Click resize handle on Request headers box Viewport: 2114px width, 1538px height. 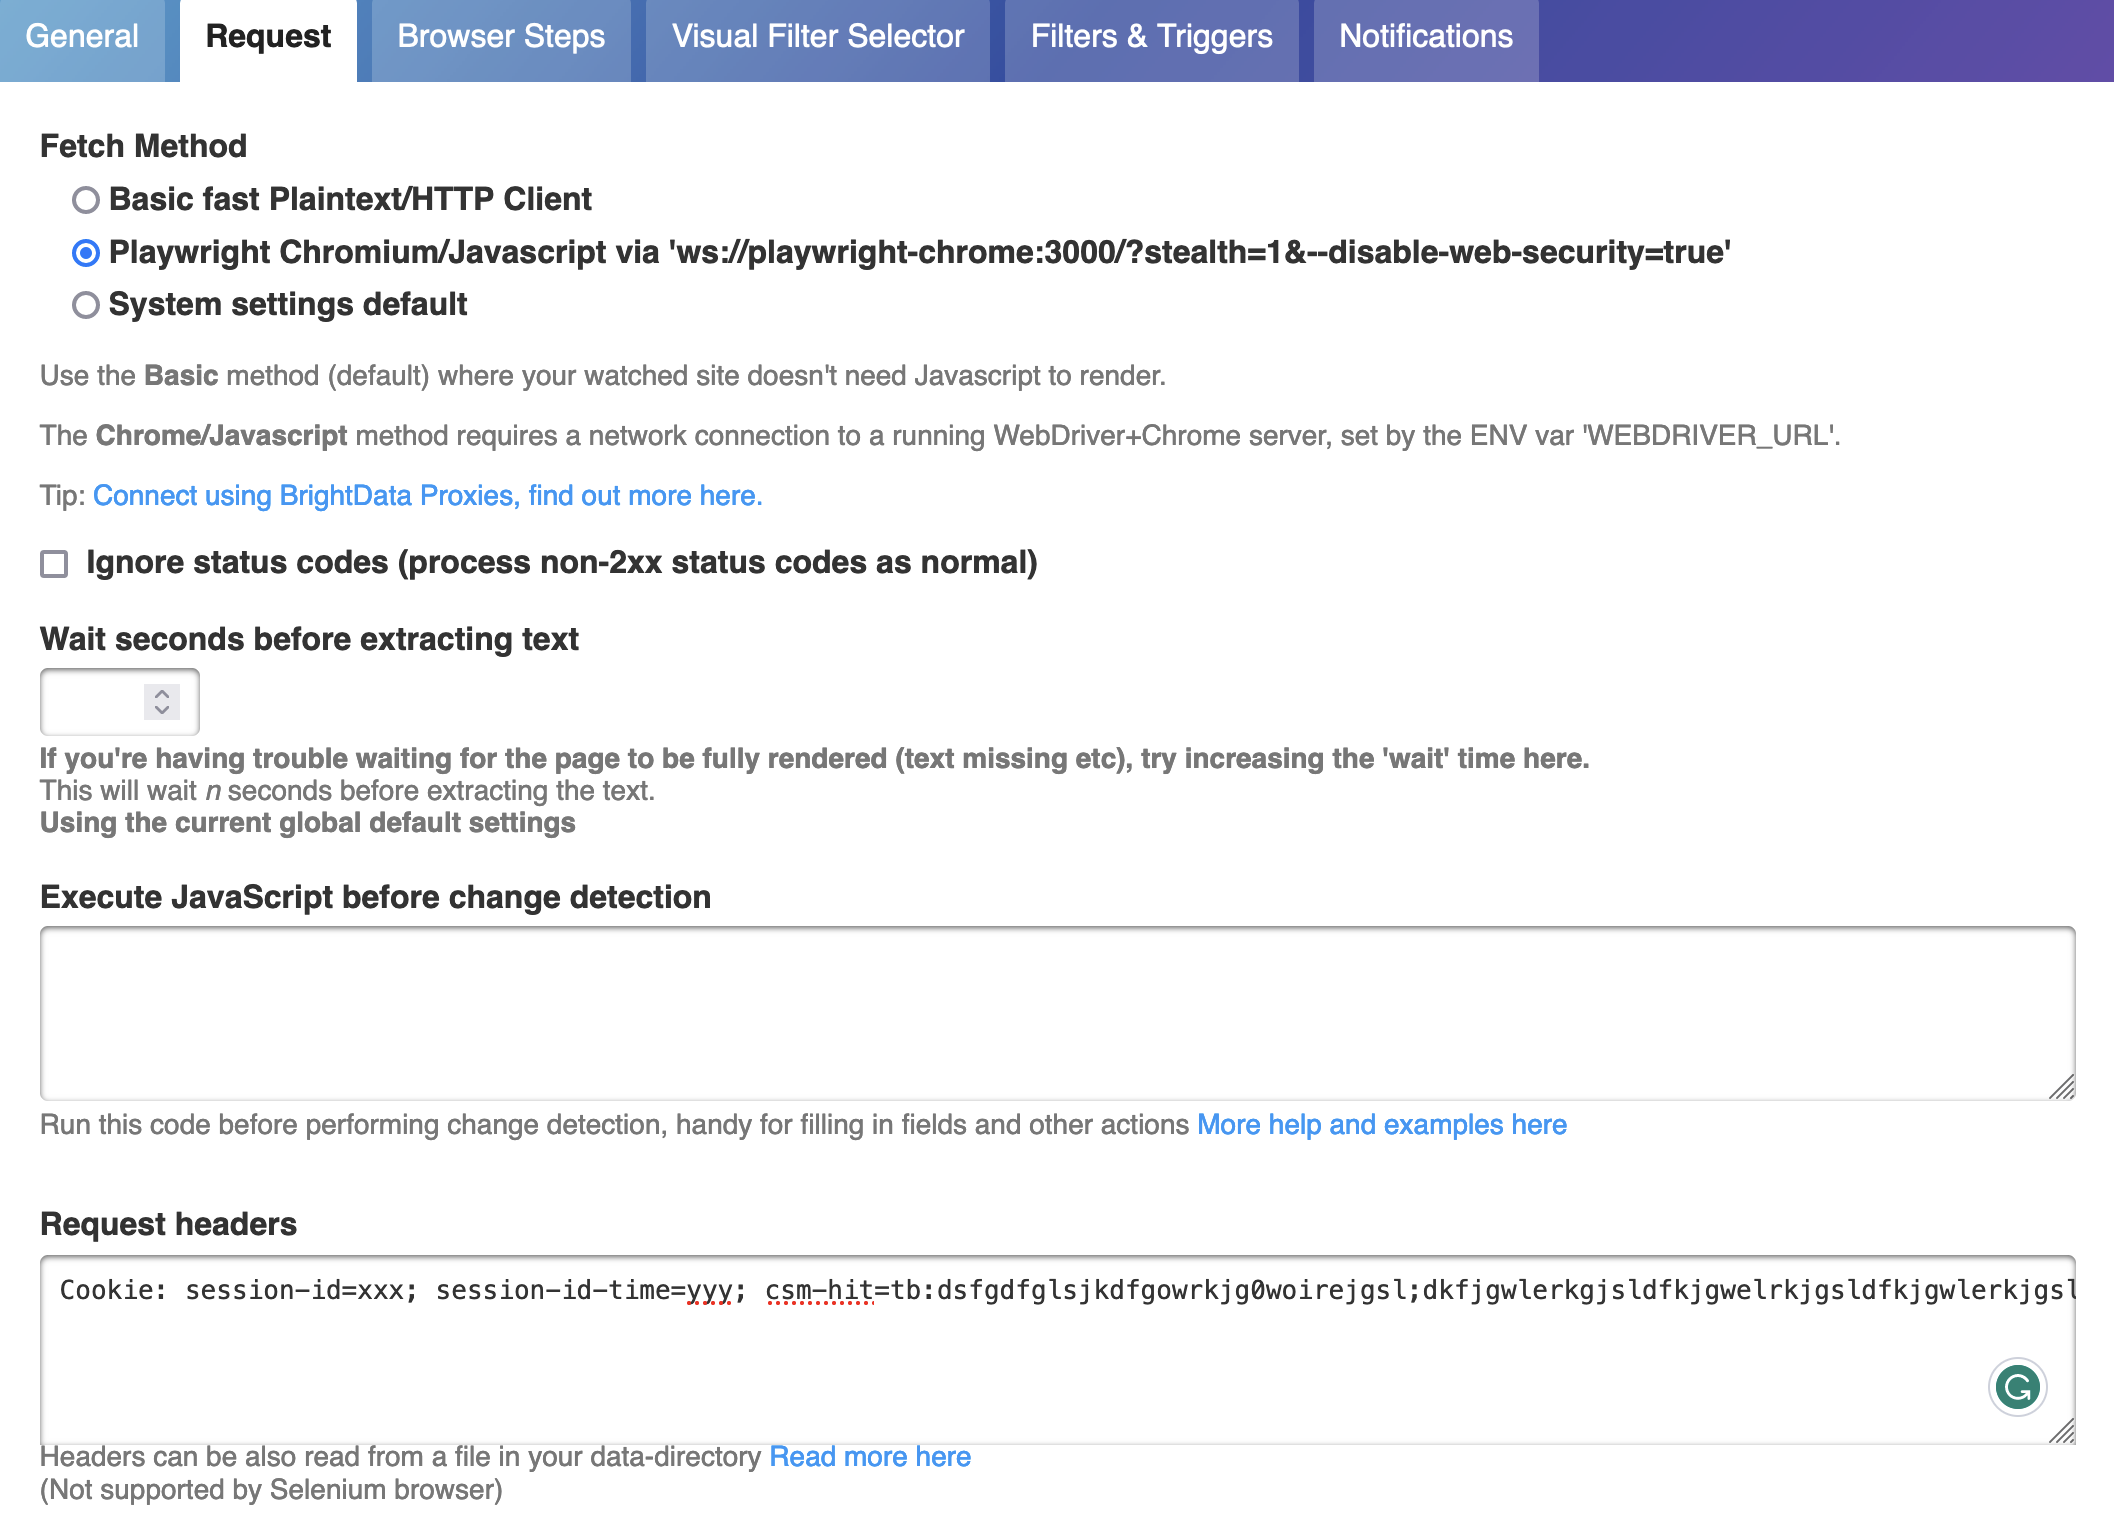[x=2062, y=1430]
